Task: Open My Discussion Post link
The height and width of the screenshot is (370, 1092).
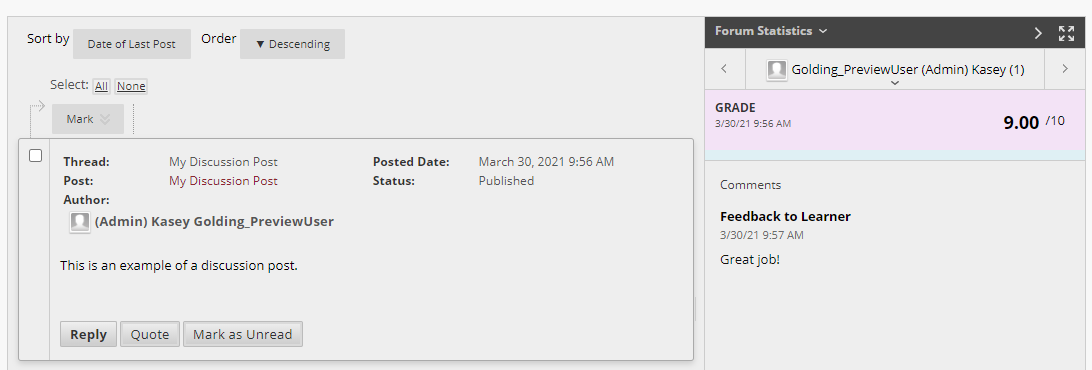Action: (224, 181)
